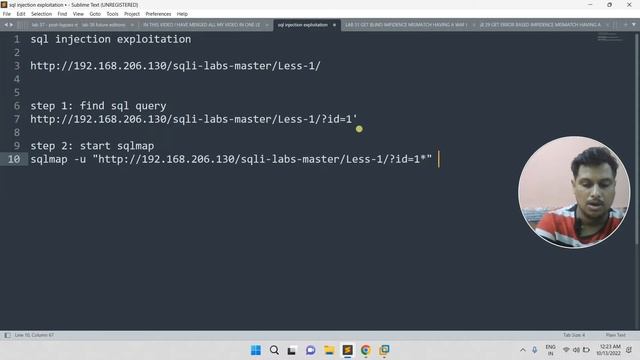Click the URL ending in ?id=1' on line 7
The height and width of the screenshot is (360, 640).
[x=193, y=119]
